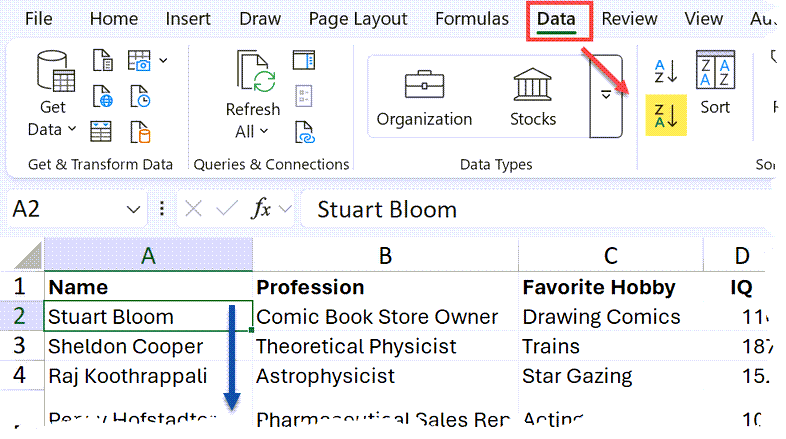Confirm entry with the checkmark icon

pos(227,209)
